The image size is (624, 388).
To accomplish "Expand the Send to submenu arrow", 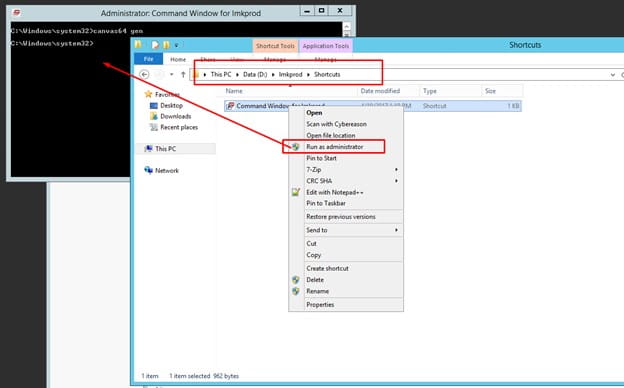I will pos(396,230).
